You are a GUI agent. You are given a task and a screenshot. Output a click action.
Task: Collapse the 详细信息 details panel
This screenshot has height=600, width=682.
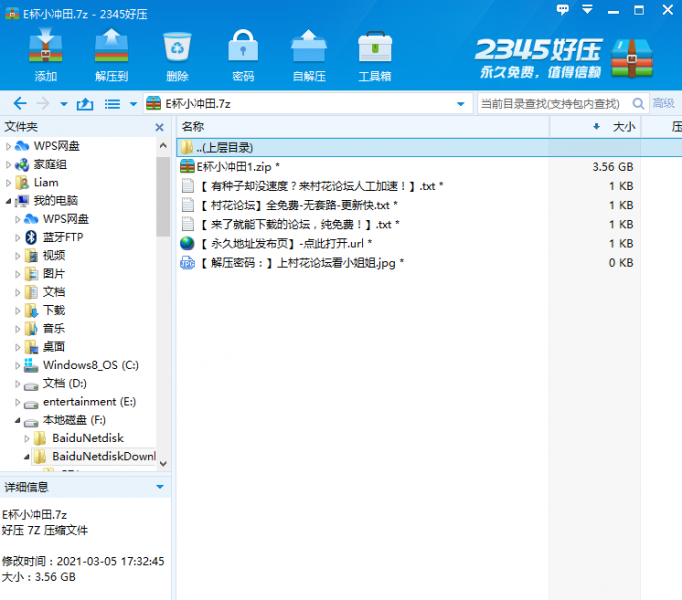159,487
